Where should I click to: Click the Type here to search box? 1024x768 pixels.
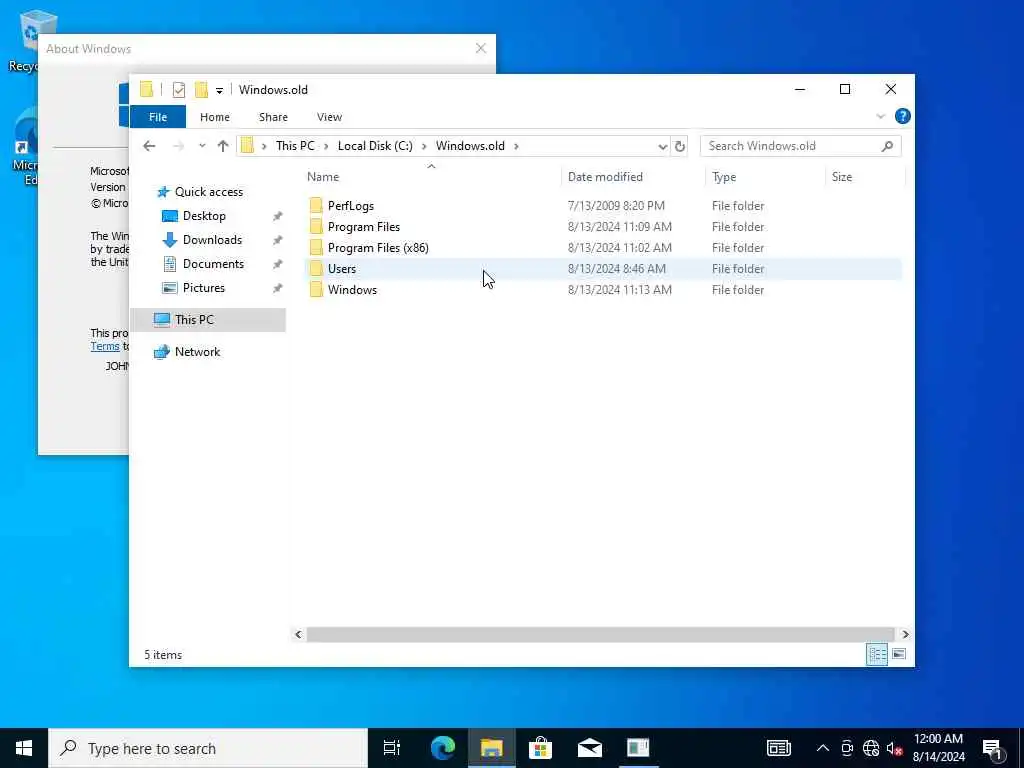tap(208, 748)
